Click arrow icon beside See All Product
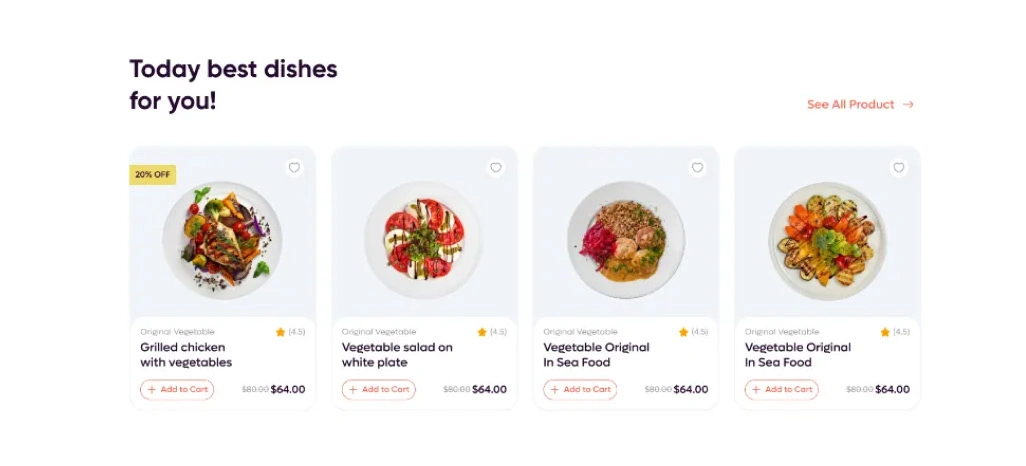Screen dimensions: 1026x466 908,104
